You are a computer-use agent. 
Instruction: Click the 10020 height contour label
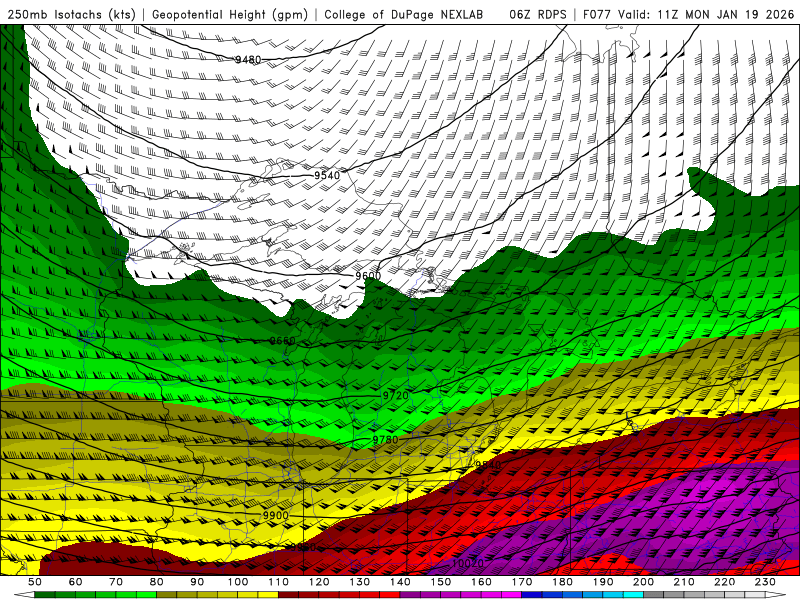[468, 563]
